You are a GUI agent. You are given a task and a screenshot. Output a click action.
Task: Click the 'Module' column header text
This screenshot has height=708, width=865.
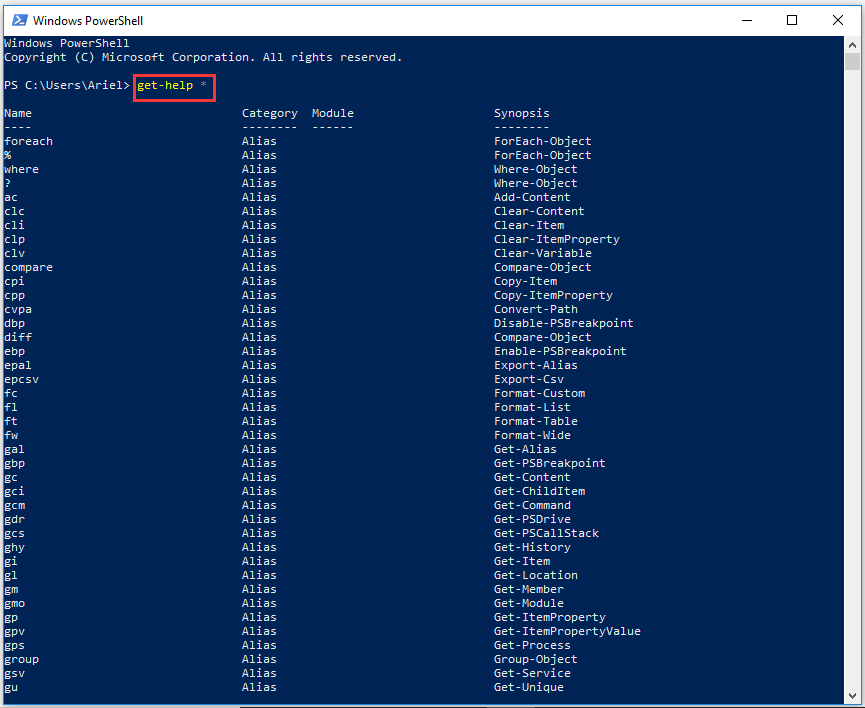click(333, 113)
